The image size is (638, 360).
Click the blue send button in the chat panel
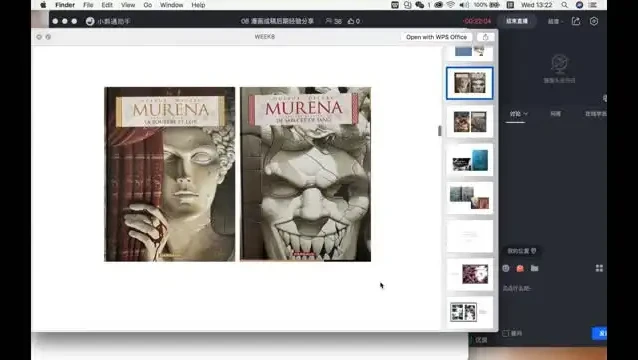click(x=599, y=333)
